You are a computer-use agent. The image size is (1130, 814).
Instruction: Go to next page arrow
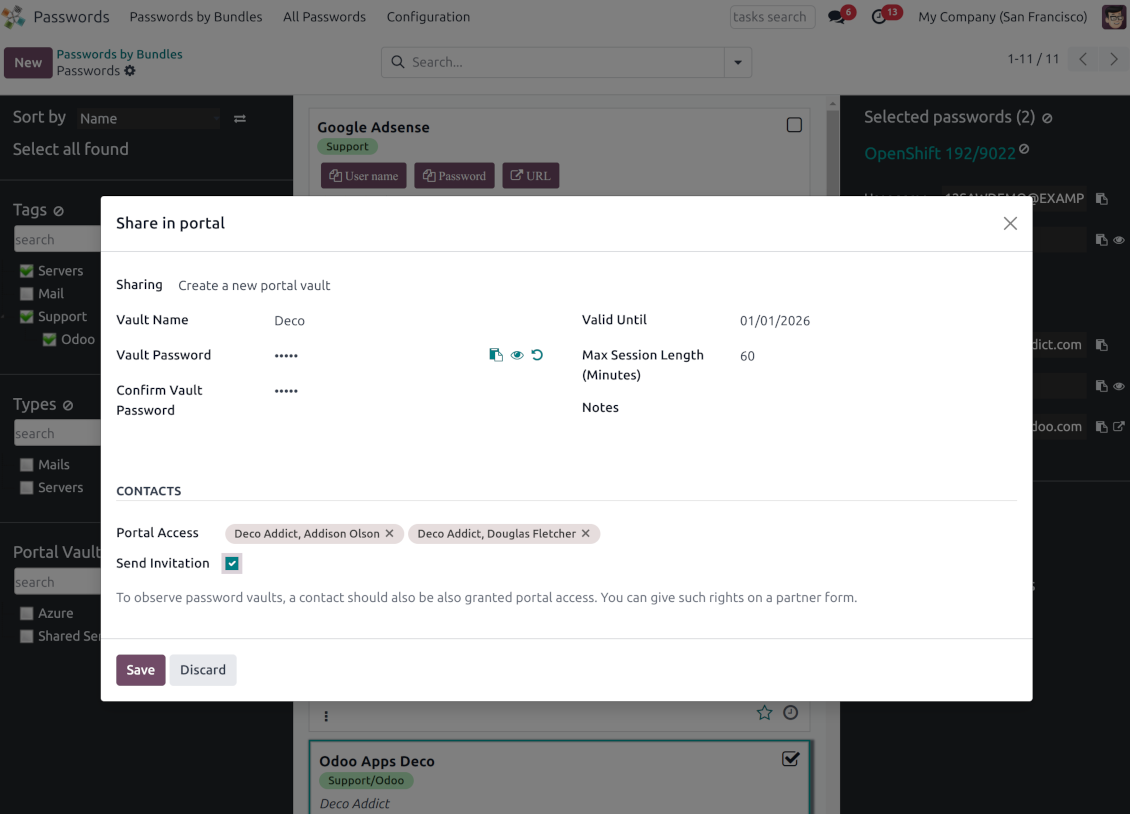pyautogui.click(x=1113, y=59)
